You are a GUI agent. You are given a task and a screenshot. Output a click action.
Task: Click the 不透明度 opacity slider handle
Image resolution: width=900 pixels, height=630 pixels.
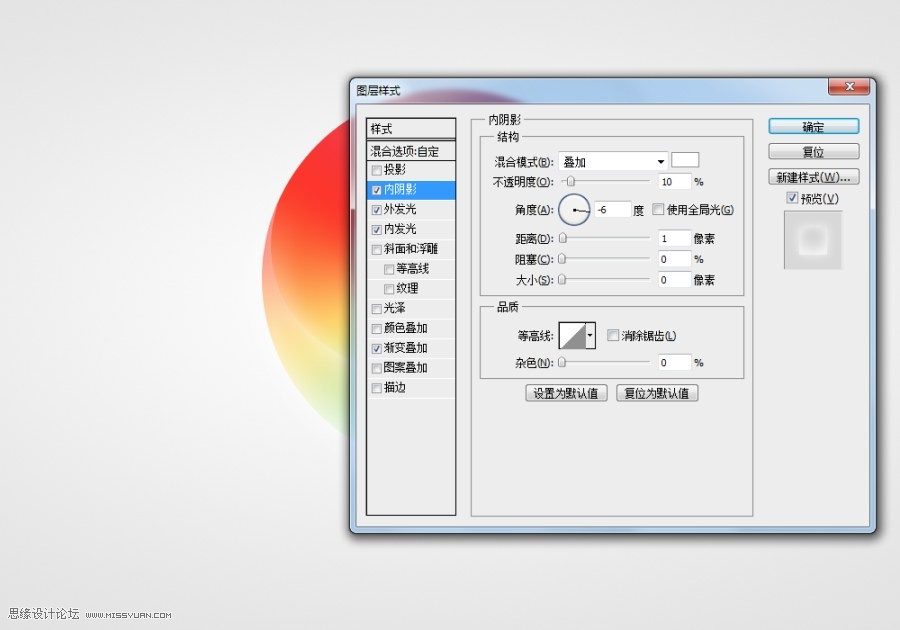click(570, 181)
